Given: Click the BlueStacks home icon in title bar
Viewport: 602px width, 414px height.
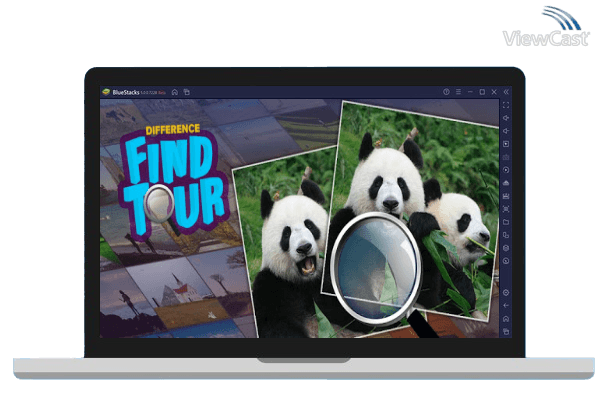Looking at the screenshot, I should pyautogui.click(x=175, y=92).
